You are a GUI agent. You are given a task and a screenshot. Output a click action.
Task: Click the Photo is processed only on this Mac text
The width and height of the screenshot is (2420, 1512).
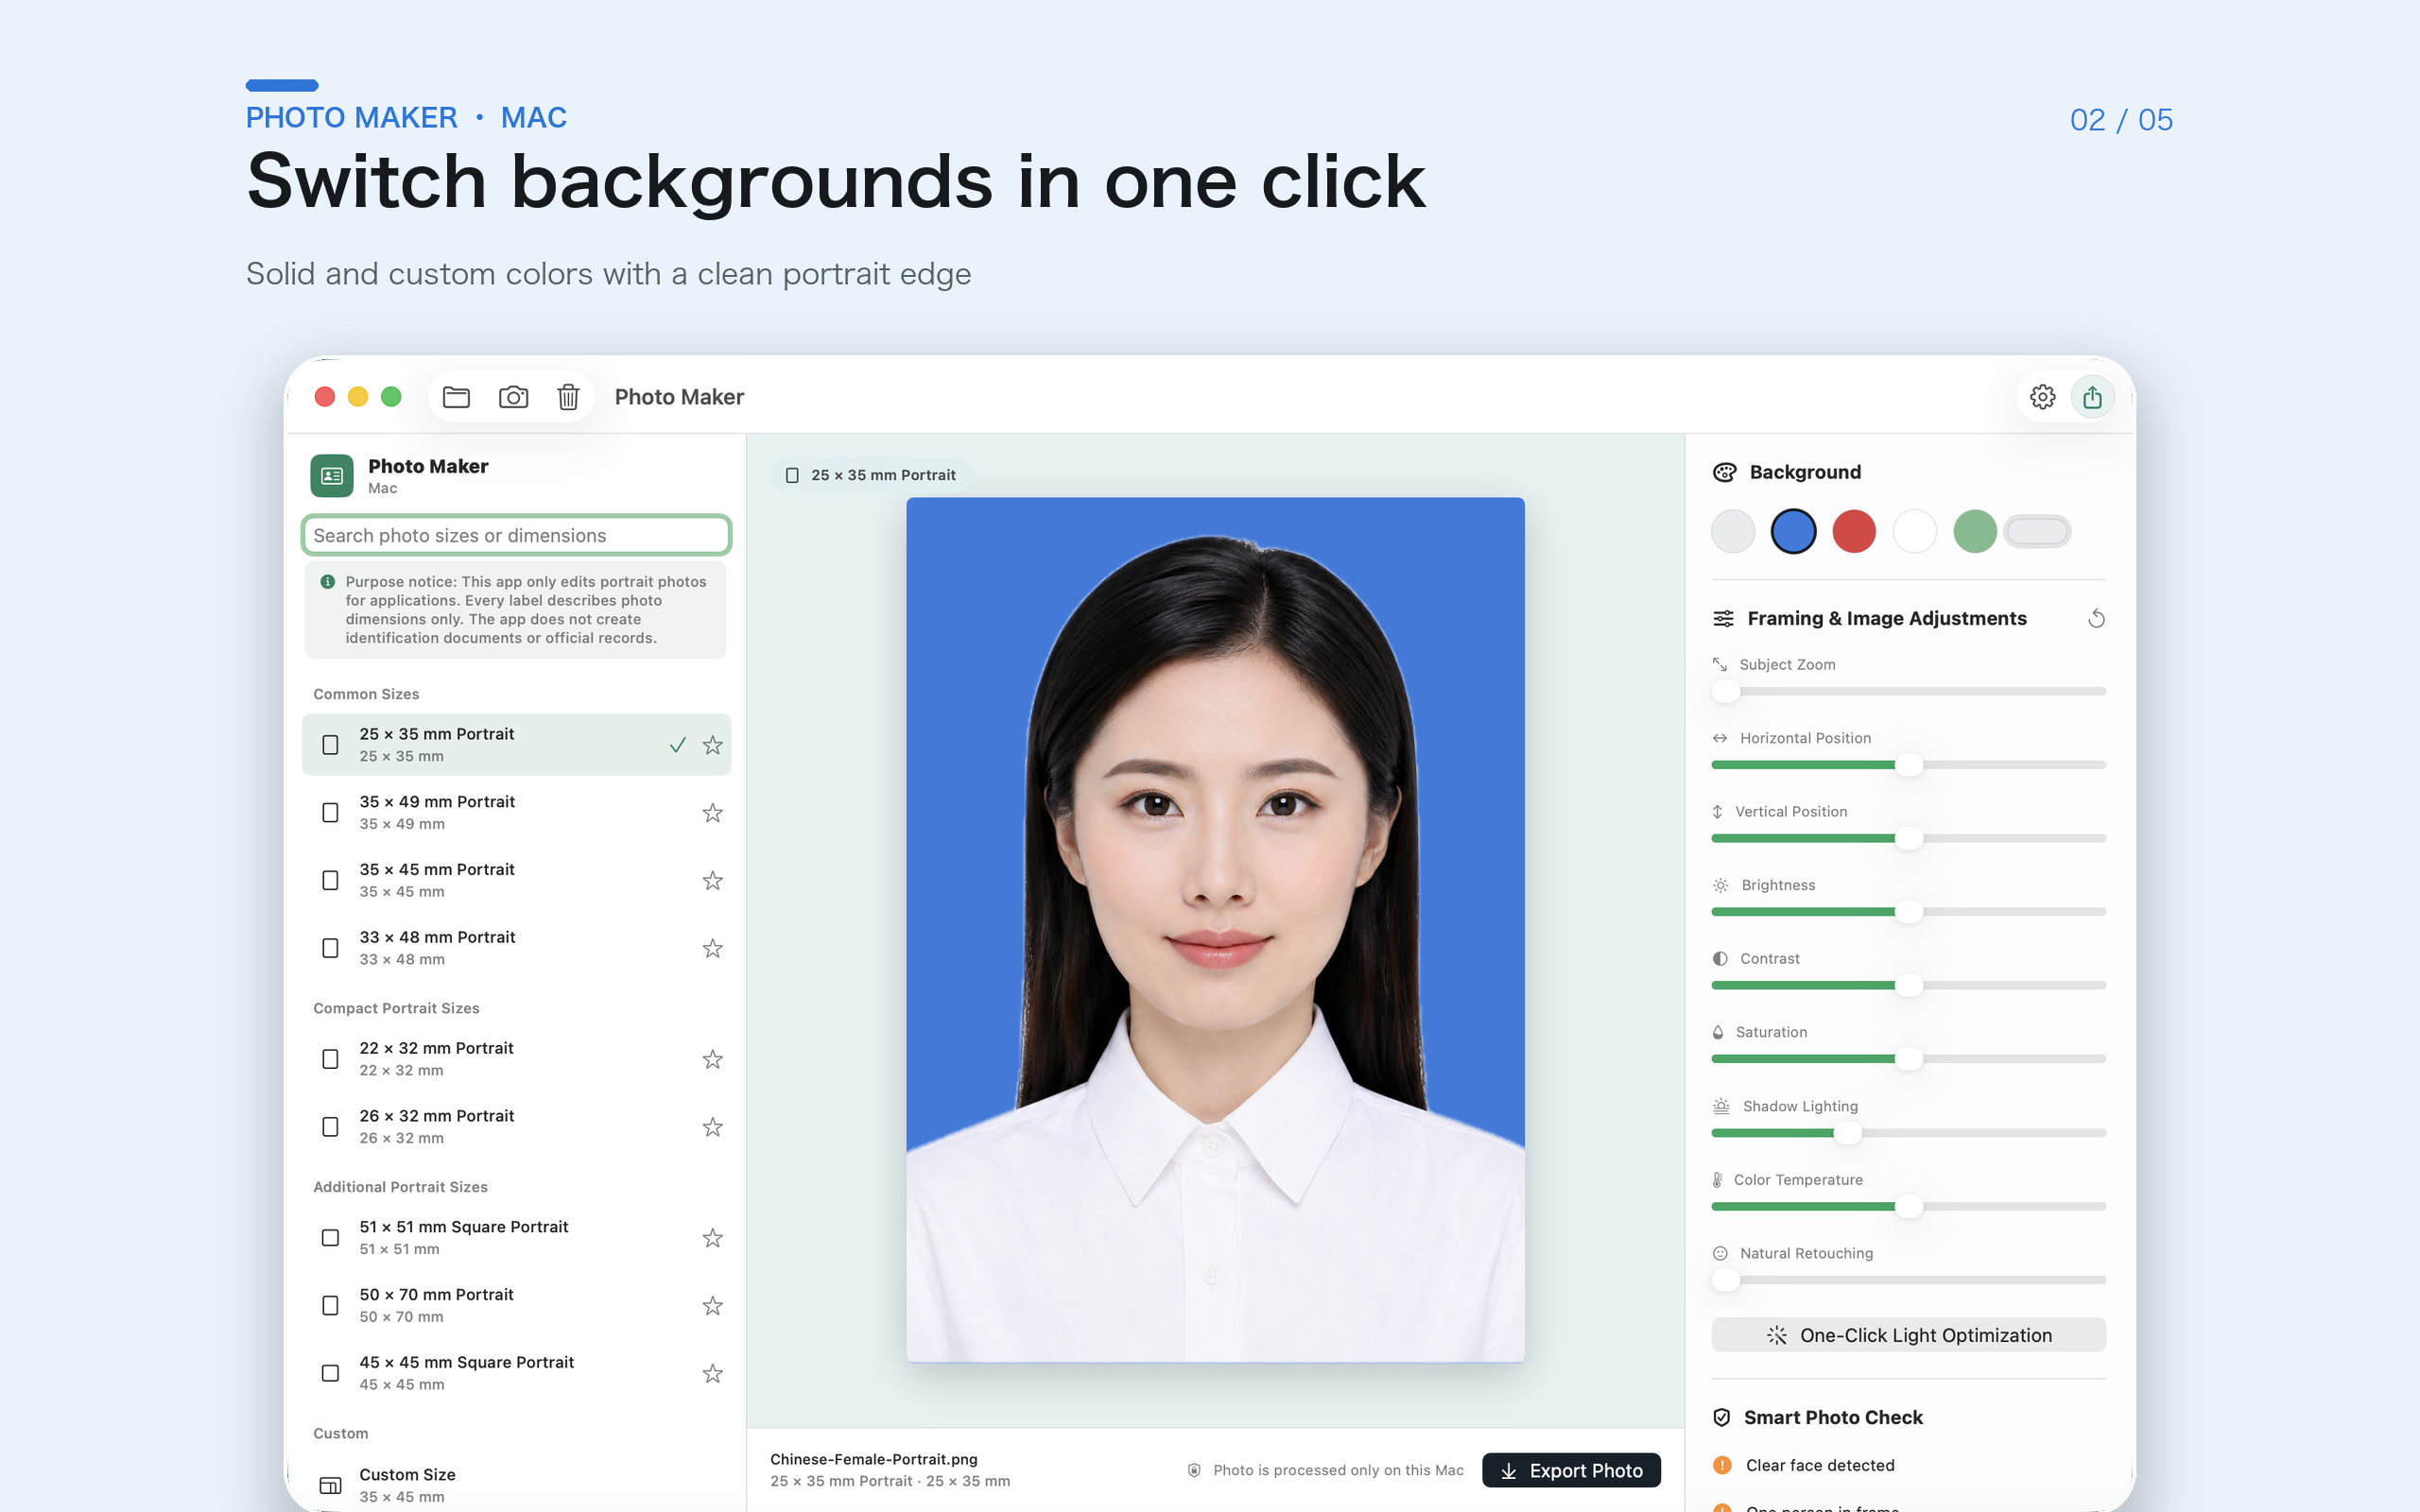pyautogui.click(x=1338, y=1470)
